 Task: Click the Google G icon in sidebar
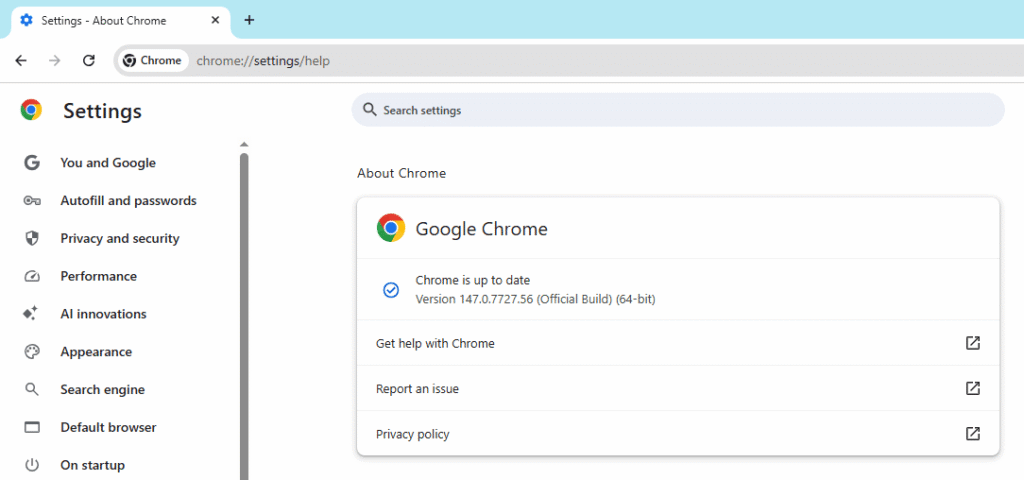coord(32,163)
